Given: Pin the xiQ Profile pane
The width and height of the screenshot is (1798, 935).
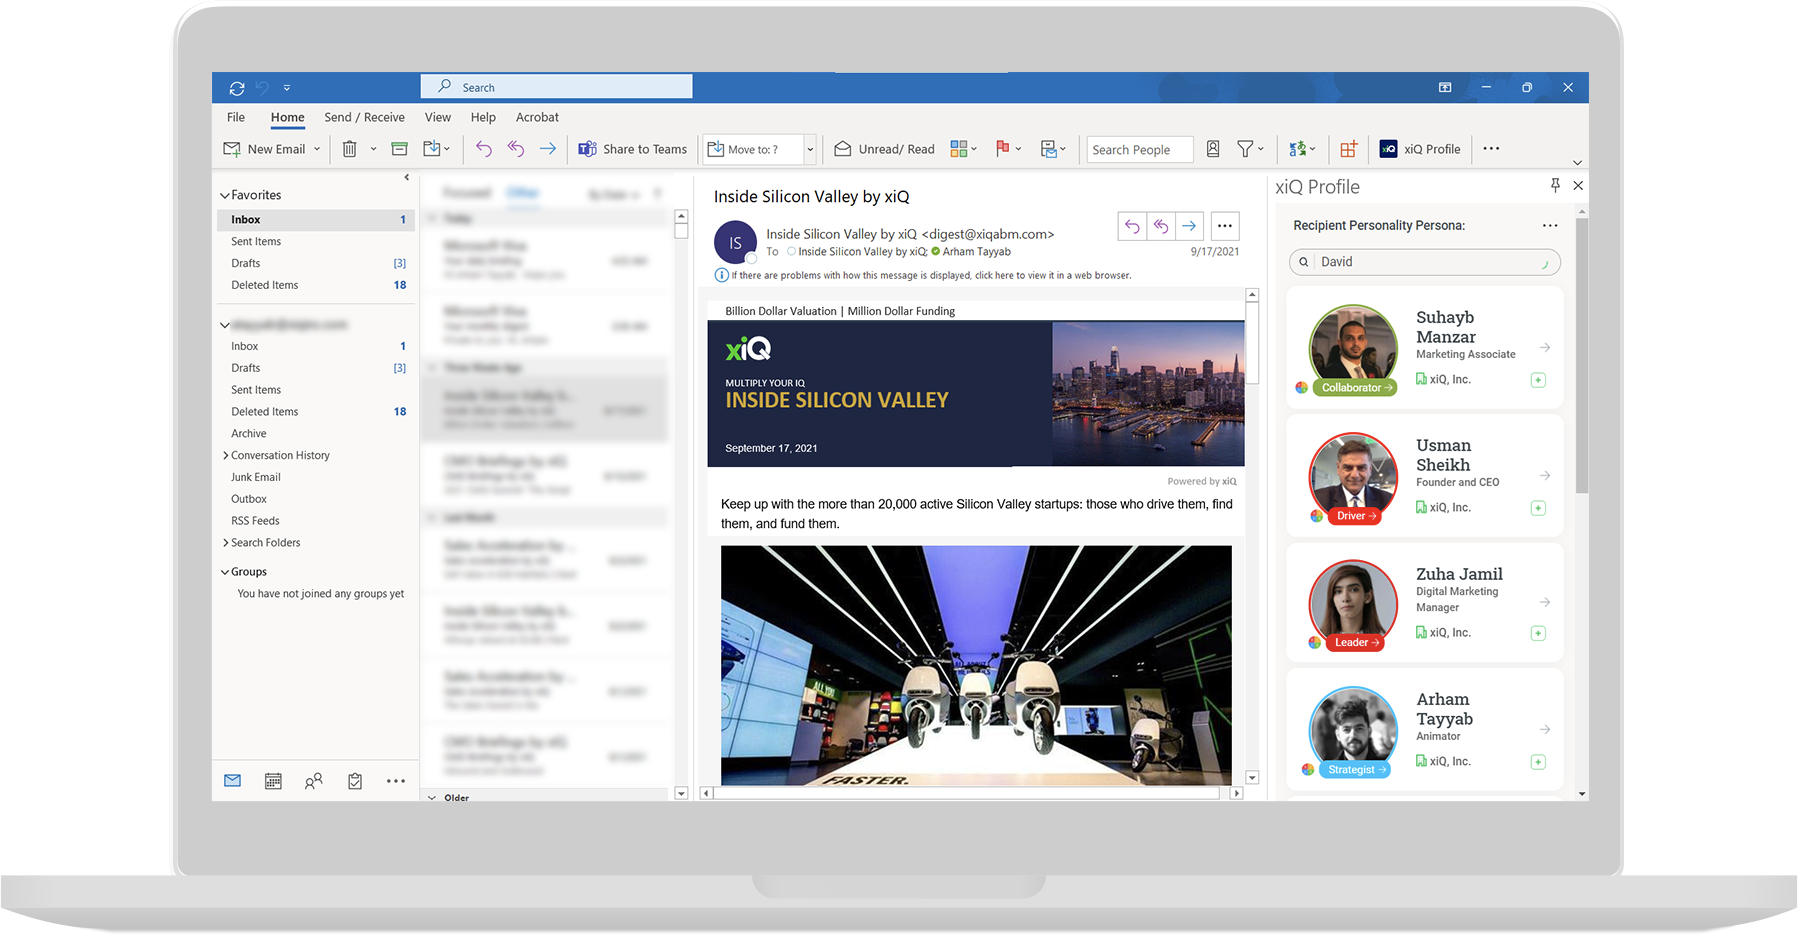Looking at the screenshot, I should [1555, 185].
